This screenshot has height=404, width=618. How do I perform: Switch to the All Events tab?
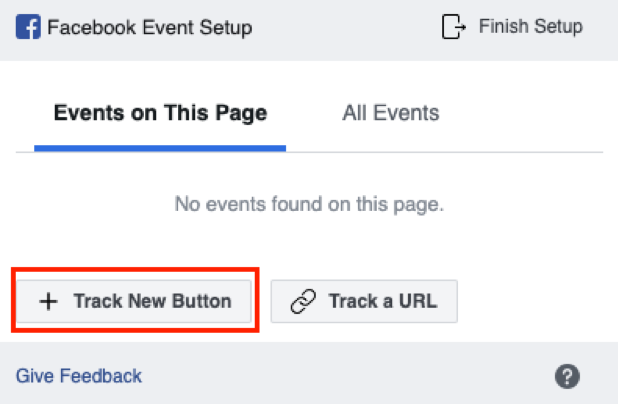(391, 113)
